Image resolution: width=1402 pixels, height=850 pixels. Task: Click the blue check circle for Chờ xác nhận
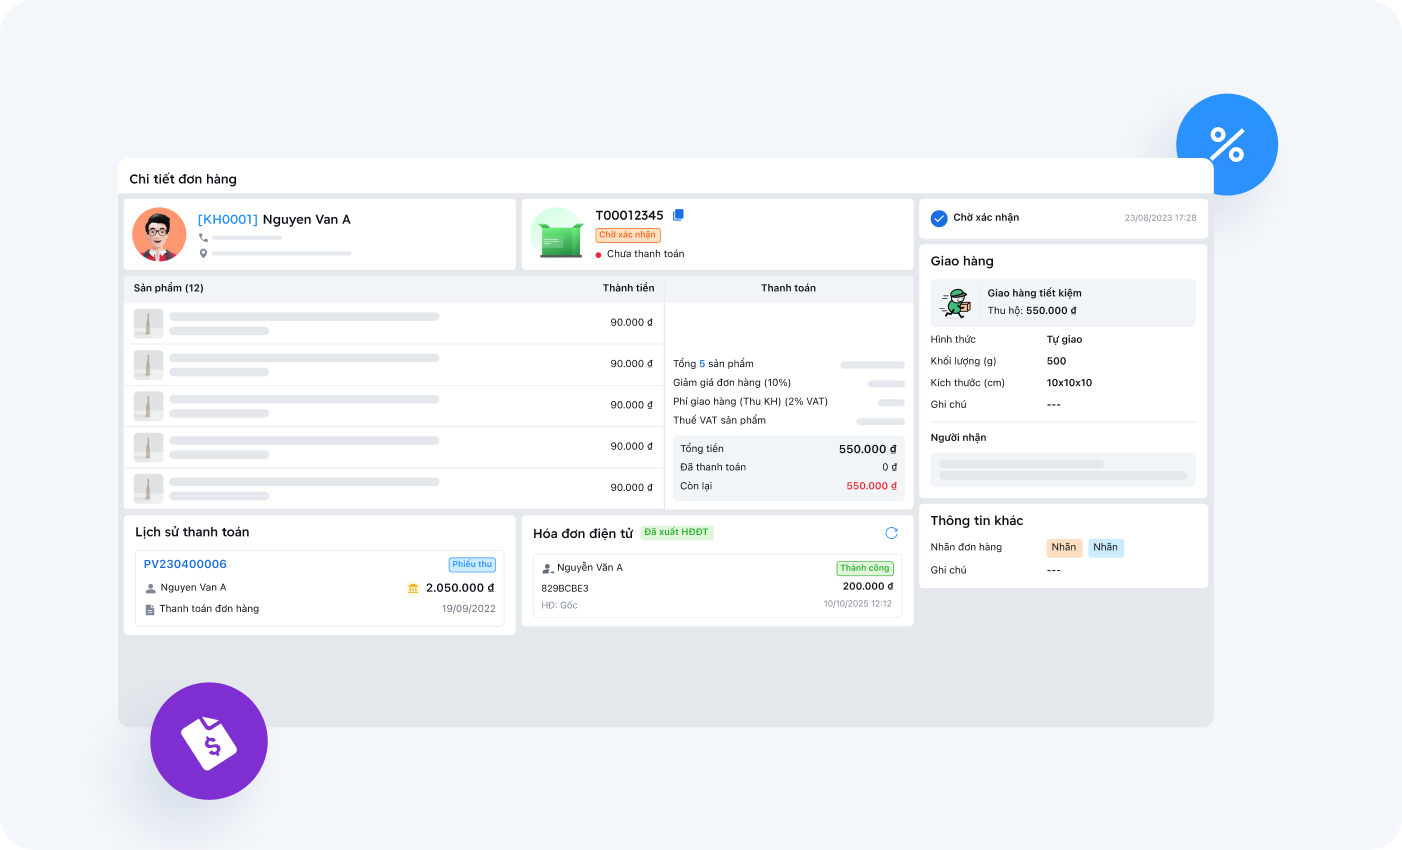click(939, 218)
